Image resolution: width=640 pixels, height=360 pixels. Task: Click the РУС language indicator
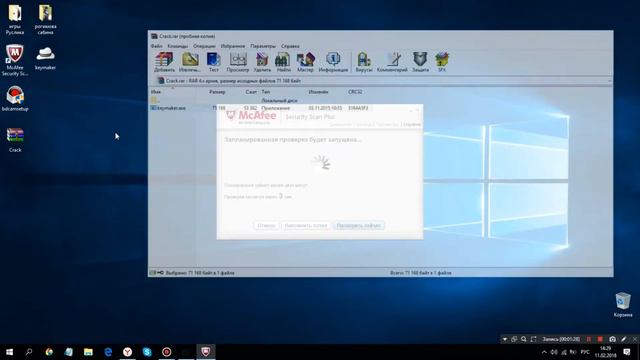tap(585, 352)
